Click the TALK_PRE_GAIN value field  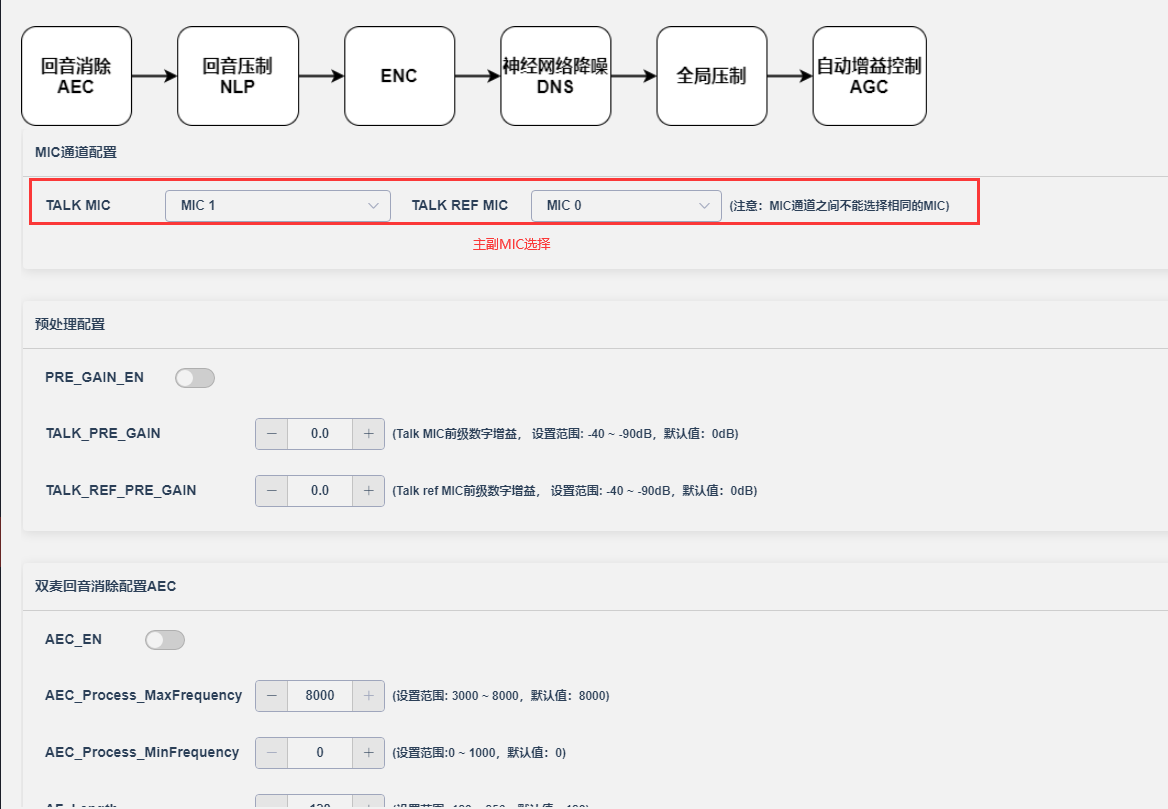320,434
